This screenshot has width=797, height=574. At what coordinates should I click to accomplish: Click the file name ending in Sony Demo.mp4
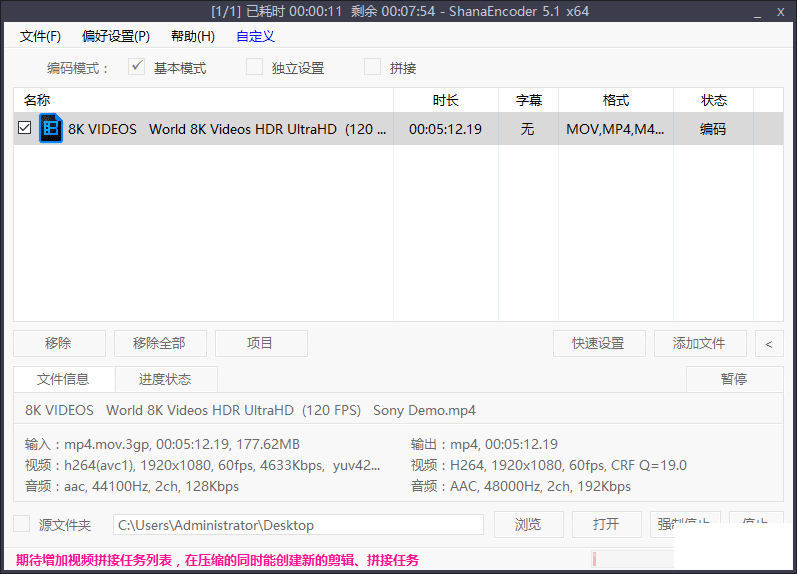click(251, 410)
